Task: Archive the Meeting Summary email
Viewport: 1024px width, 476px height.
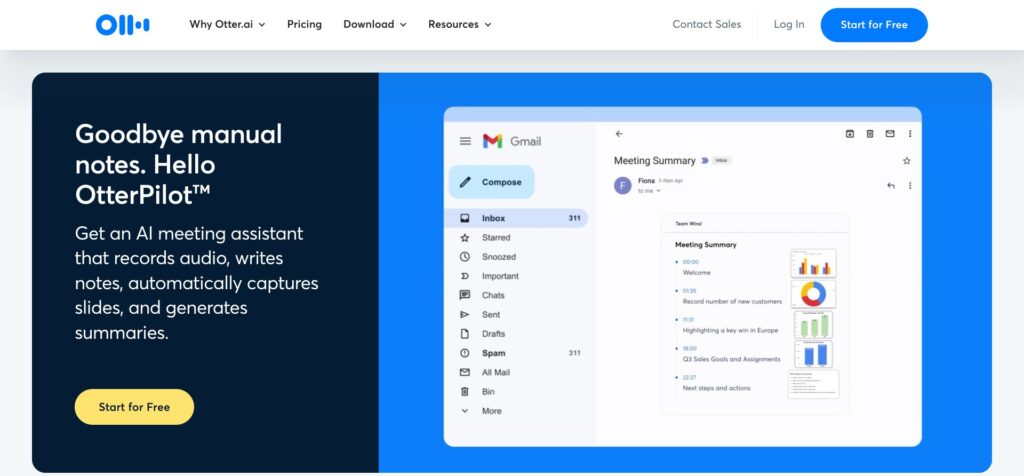Action: [850, 134]
